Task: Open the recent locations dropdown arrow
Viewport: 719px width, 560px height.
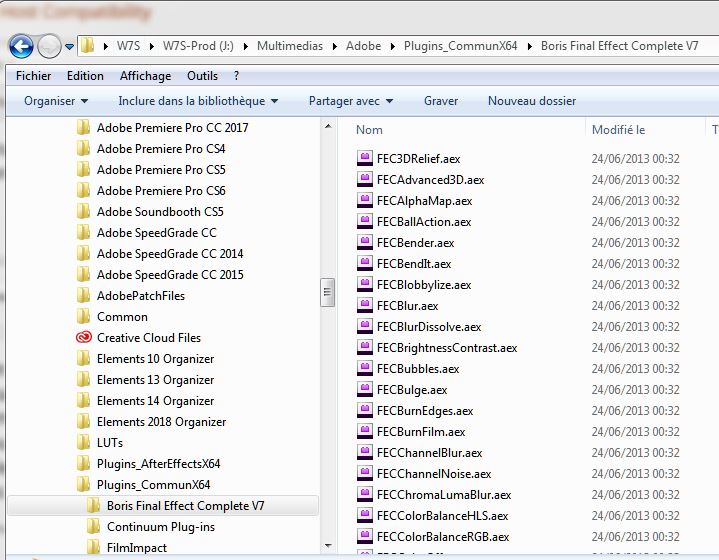Action: 69,46
